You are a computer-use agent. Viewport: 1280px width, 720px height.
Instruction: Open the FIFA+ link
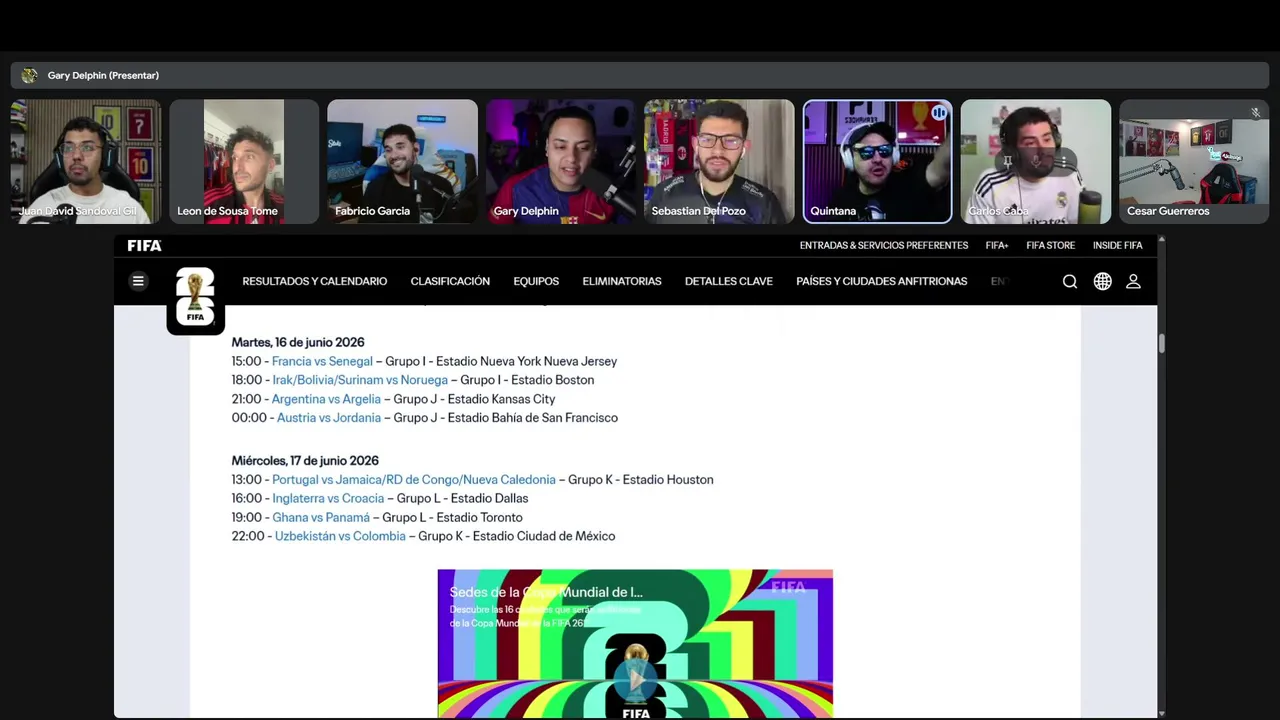point(997,245)
